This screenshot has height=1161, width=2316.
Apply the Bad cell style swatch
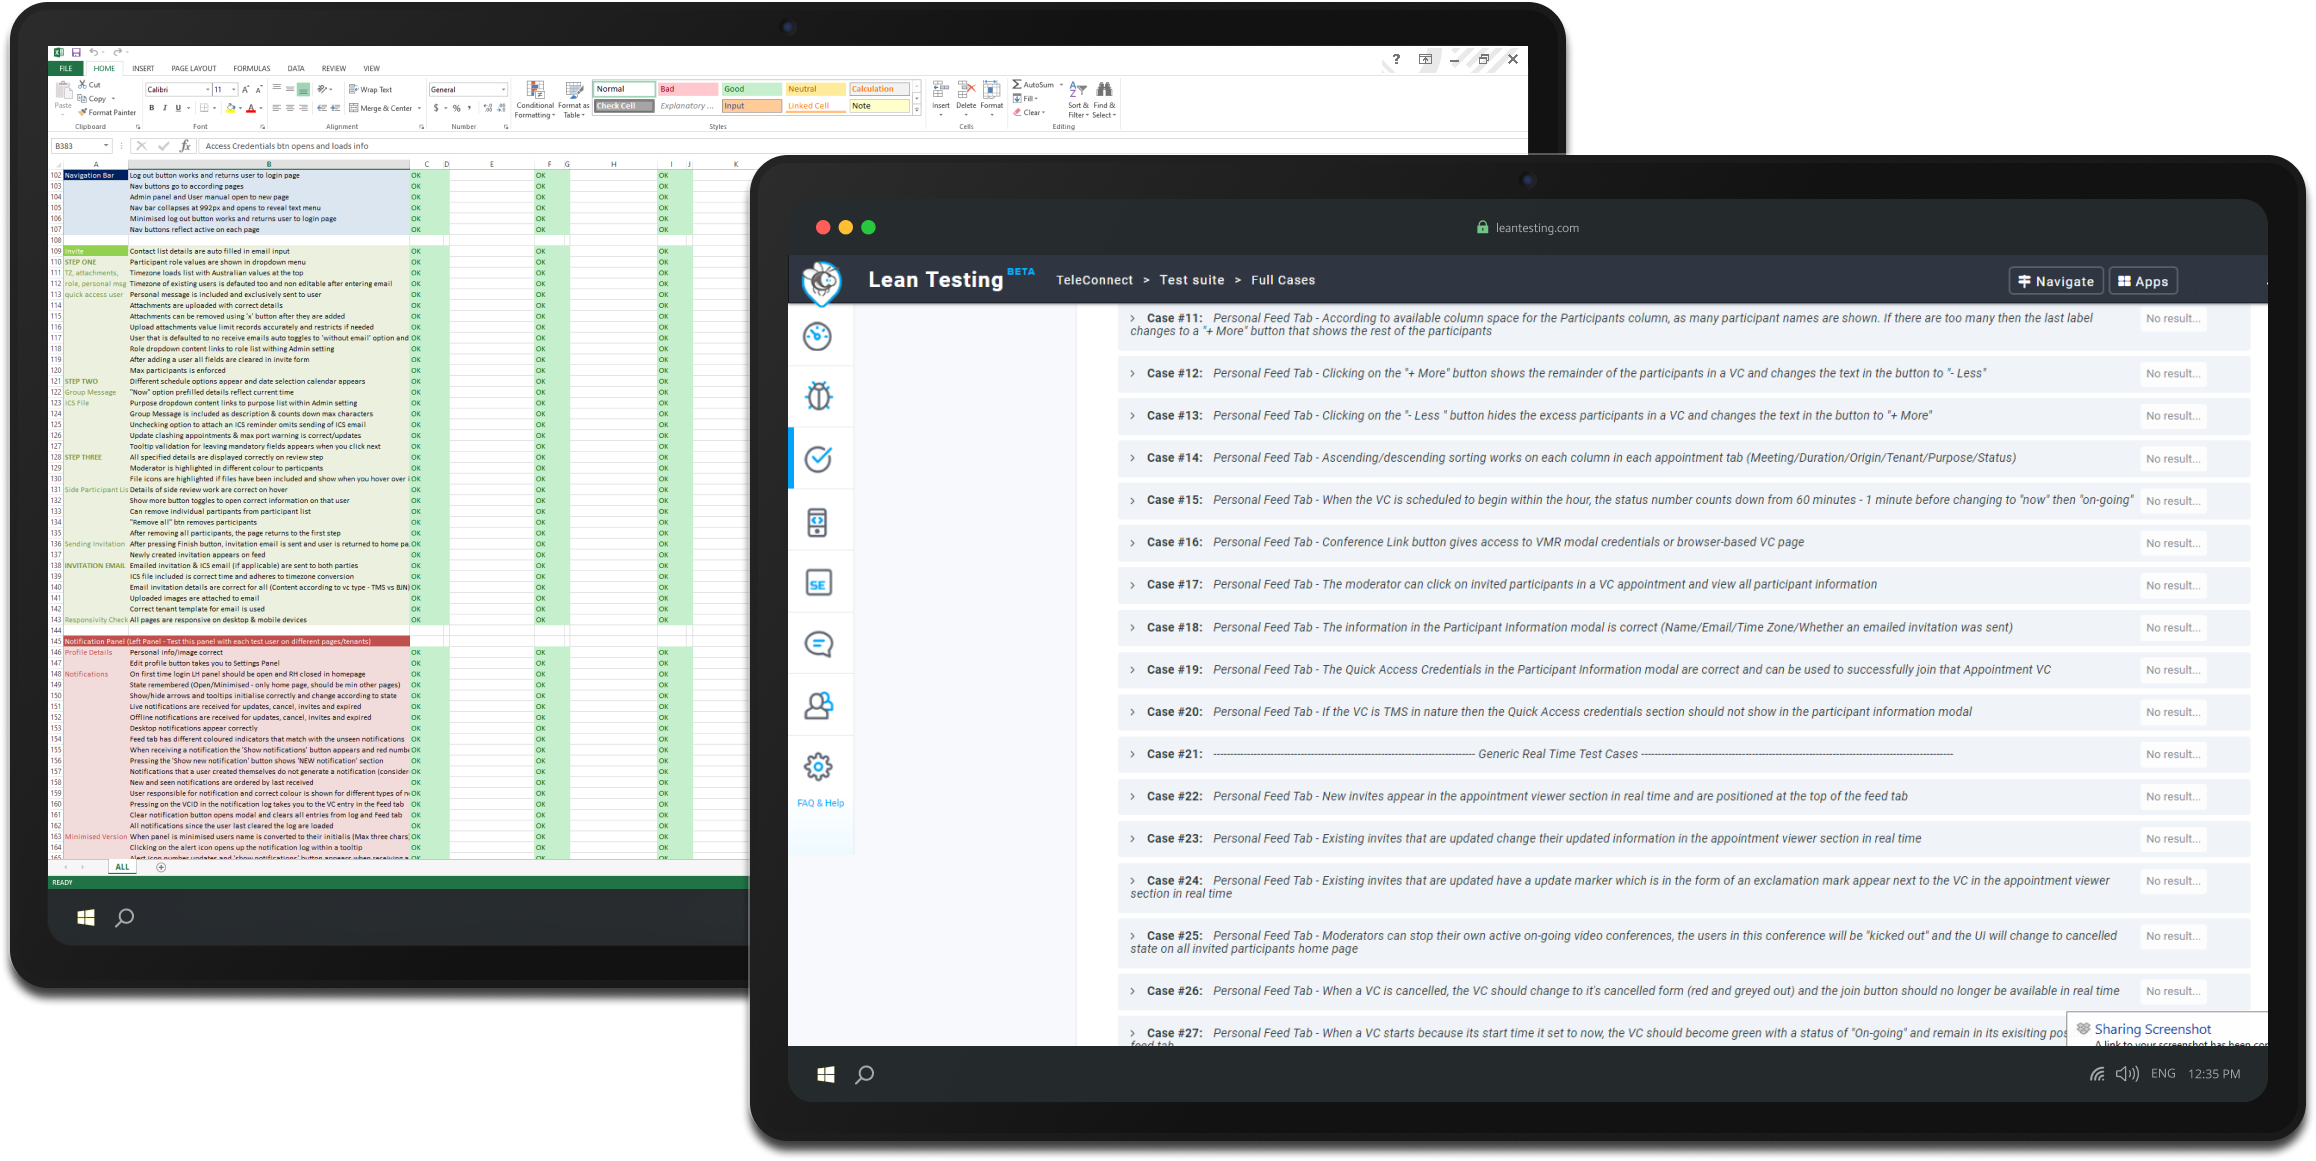687,89
